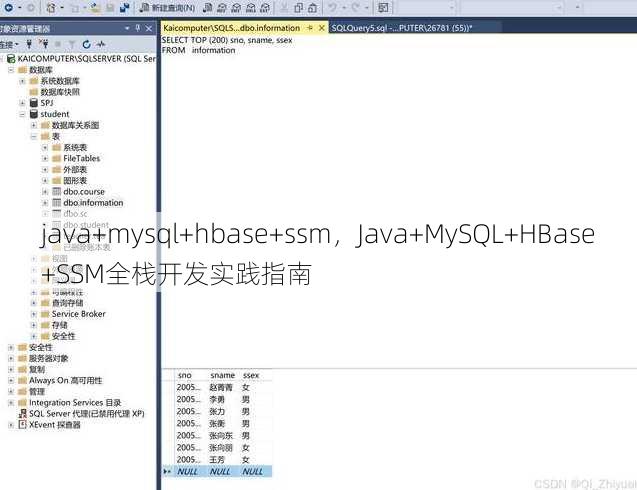The height and width of the screenshot is (490, 637).
Task: Expand the 查询存储 folder
Action: click(34, 303)
